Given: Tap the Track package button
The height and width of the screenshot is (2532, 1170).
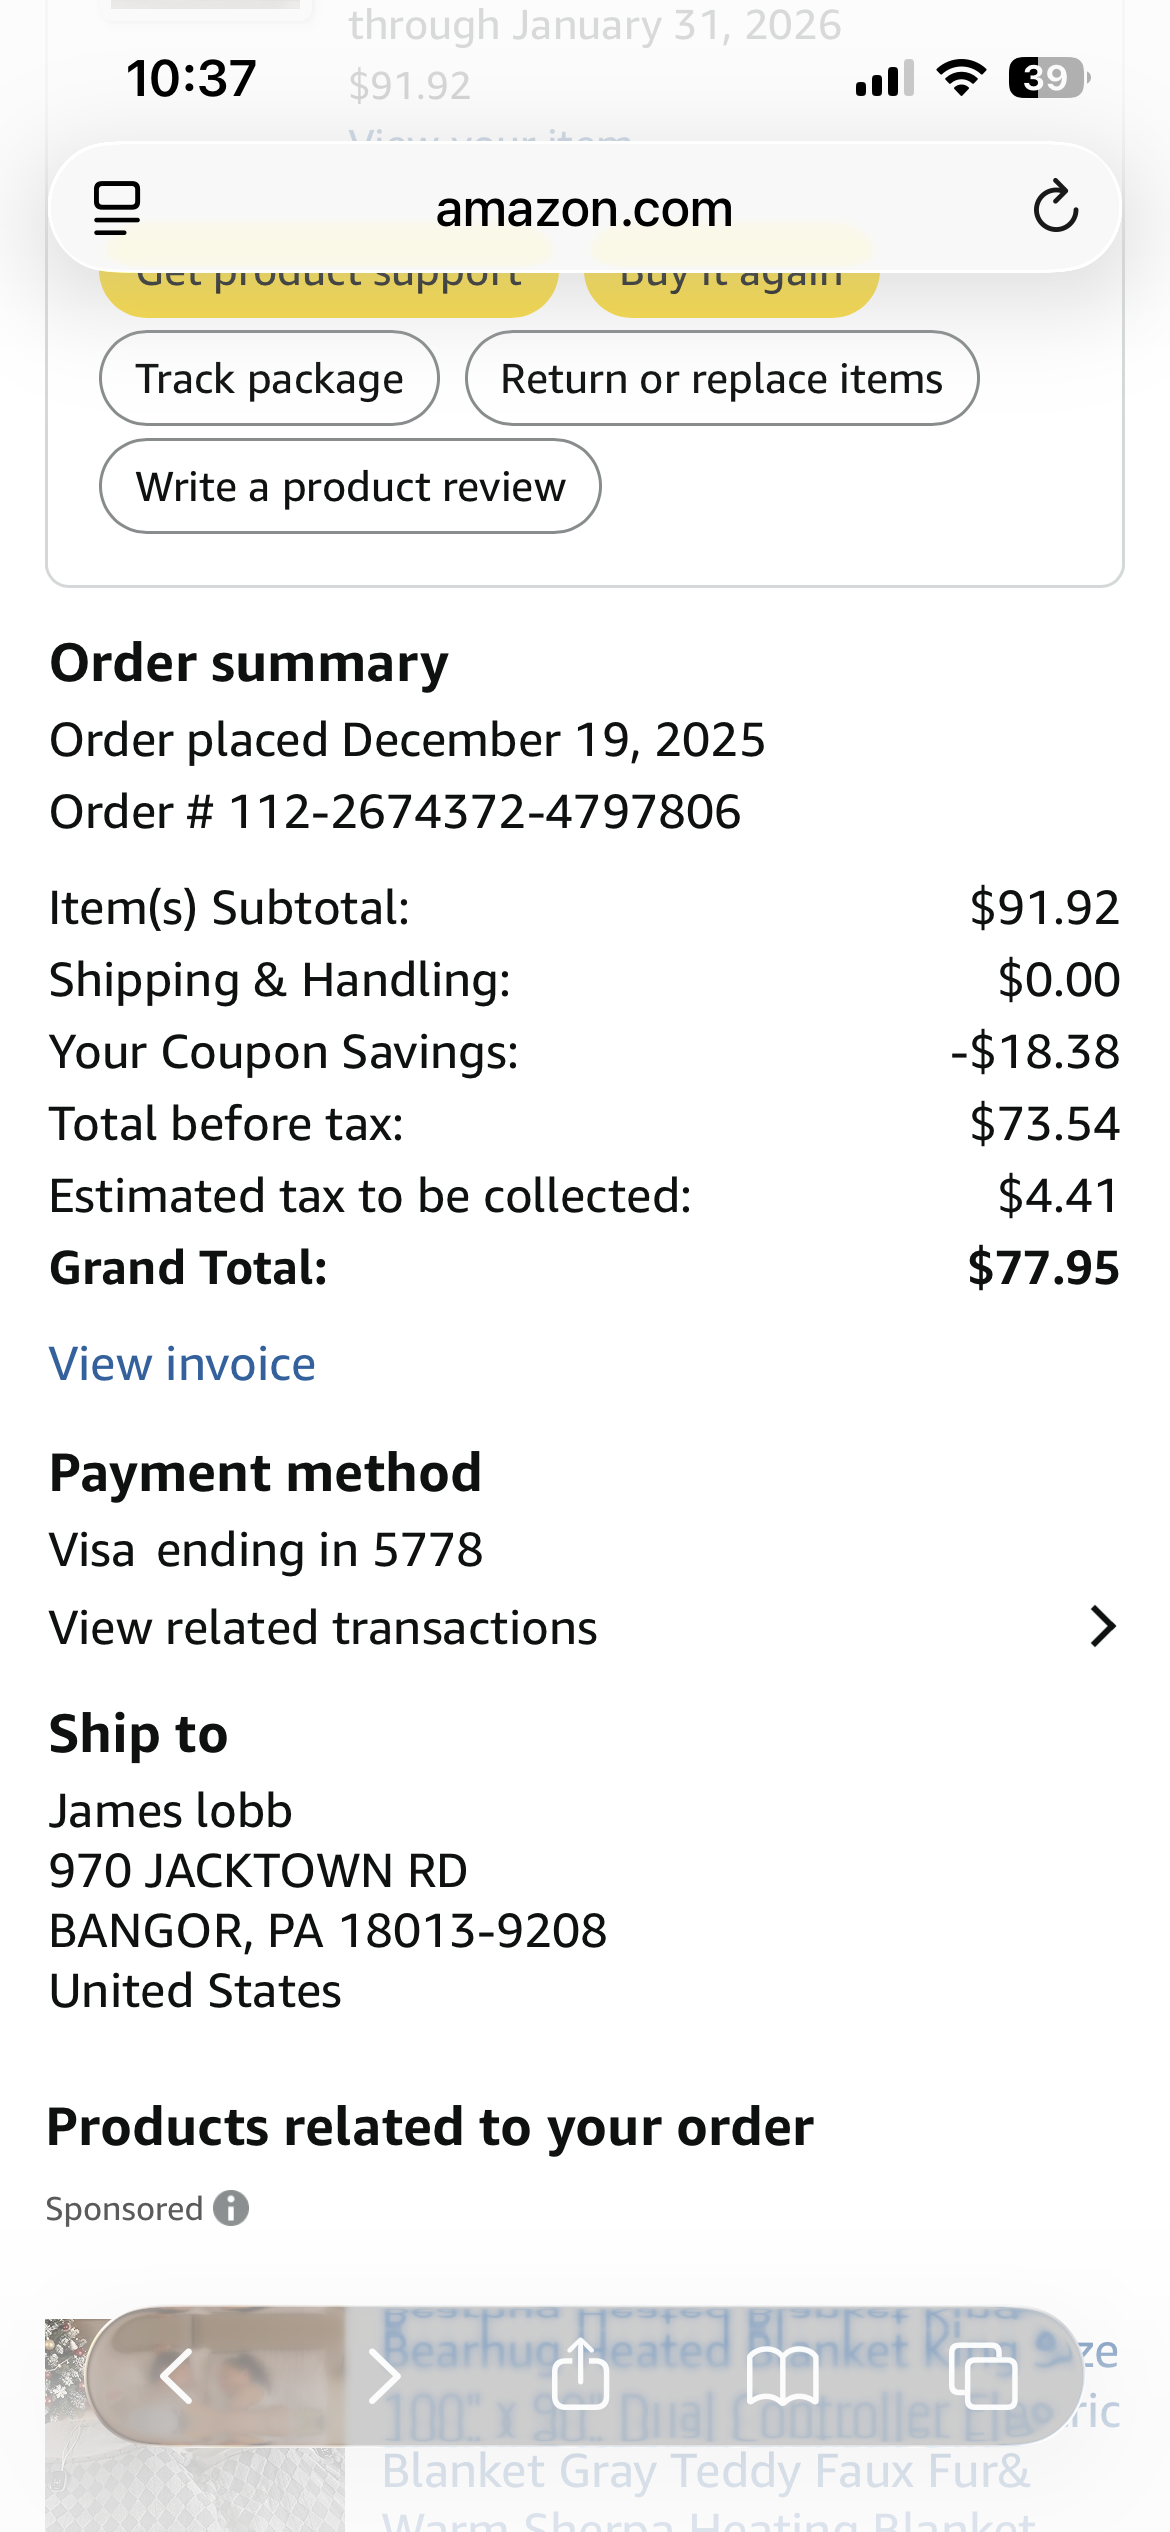Looking at the screenshot, I should click(x=269, y=378).
